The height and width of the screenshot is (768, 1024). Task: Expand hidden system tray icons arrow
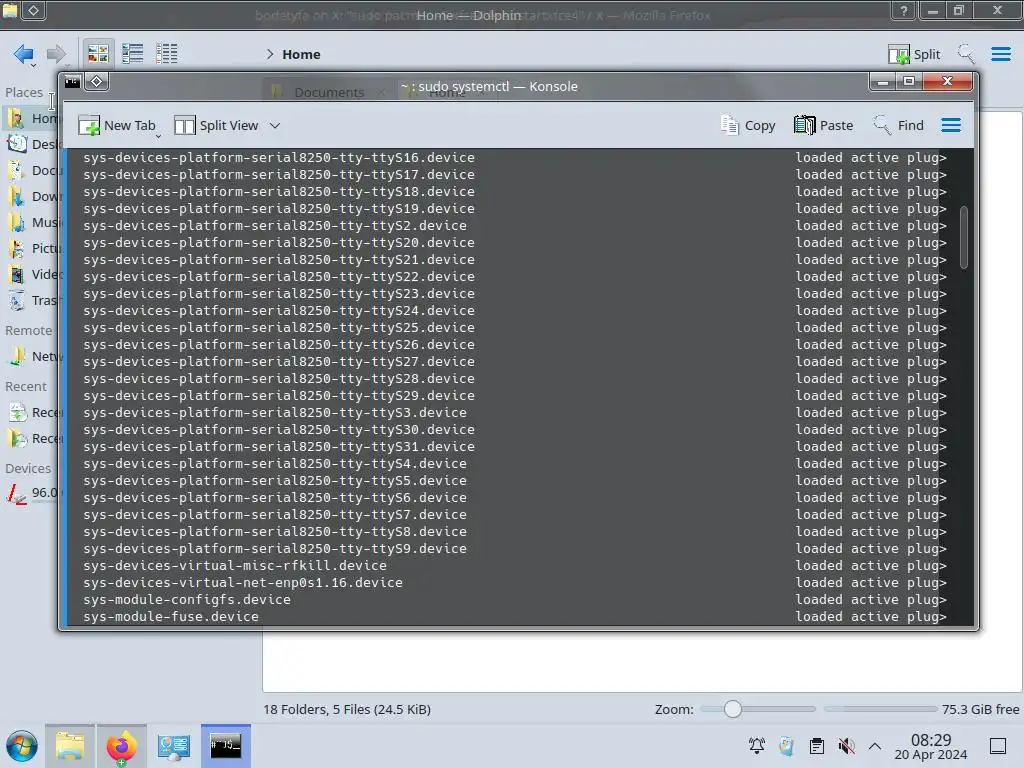pos(875,746)
